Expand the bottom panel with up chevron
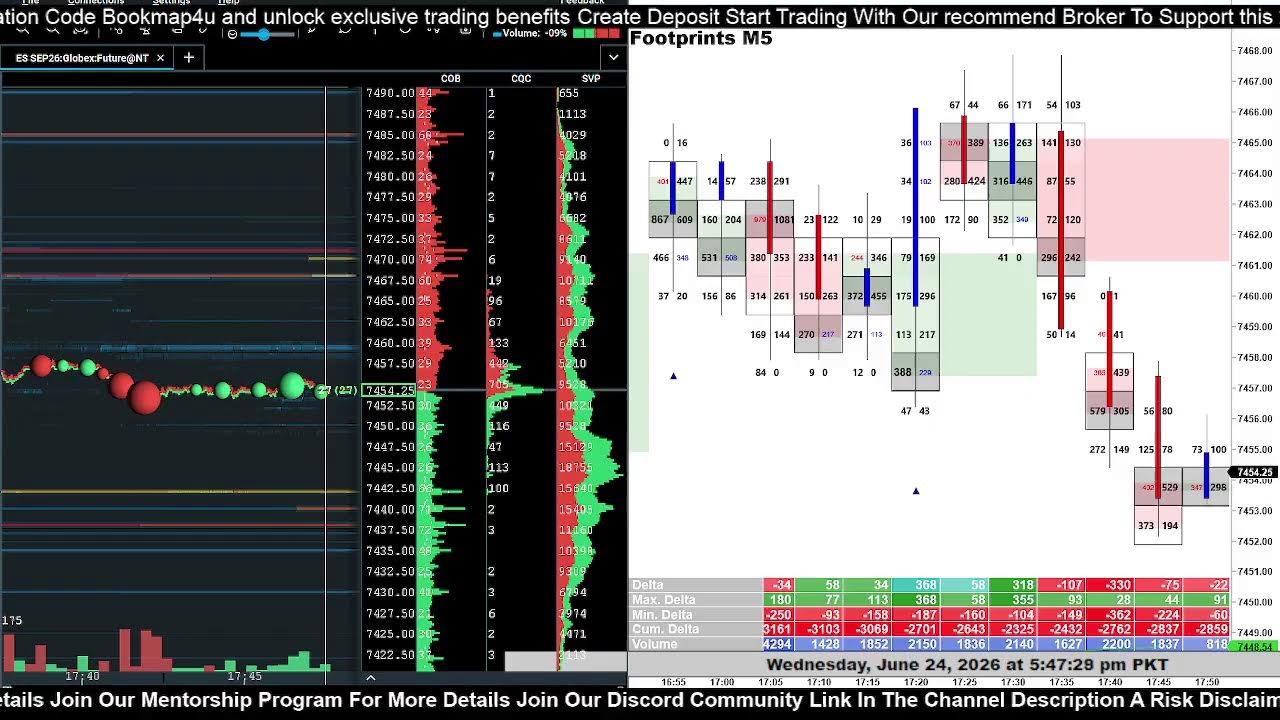 (x=370, y=679)
